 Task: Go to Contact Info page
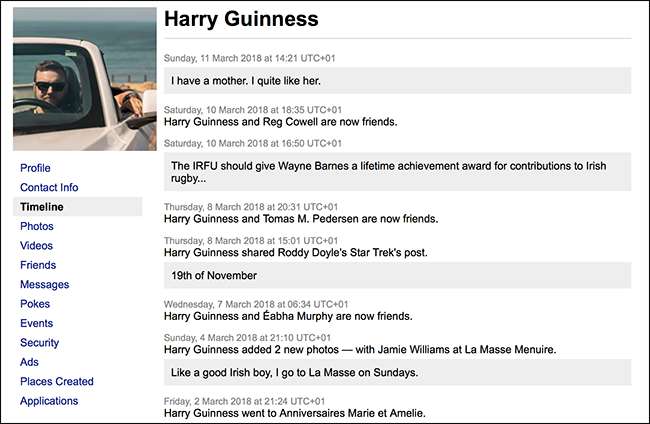[x=49, y=187]
